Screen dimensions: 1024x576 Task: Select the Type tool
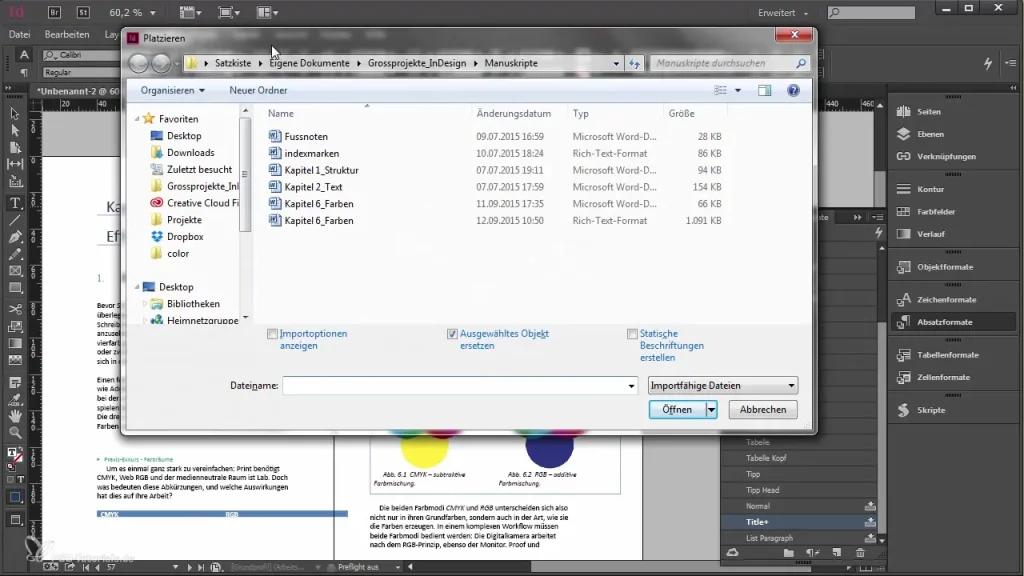coord(14,203)
